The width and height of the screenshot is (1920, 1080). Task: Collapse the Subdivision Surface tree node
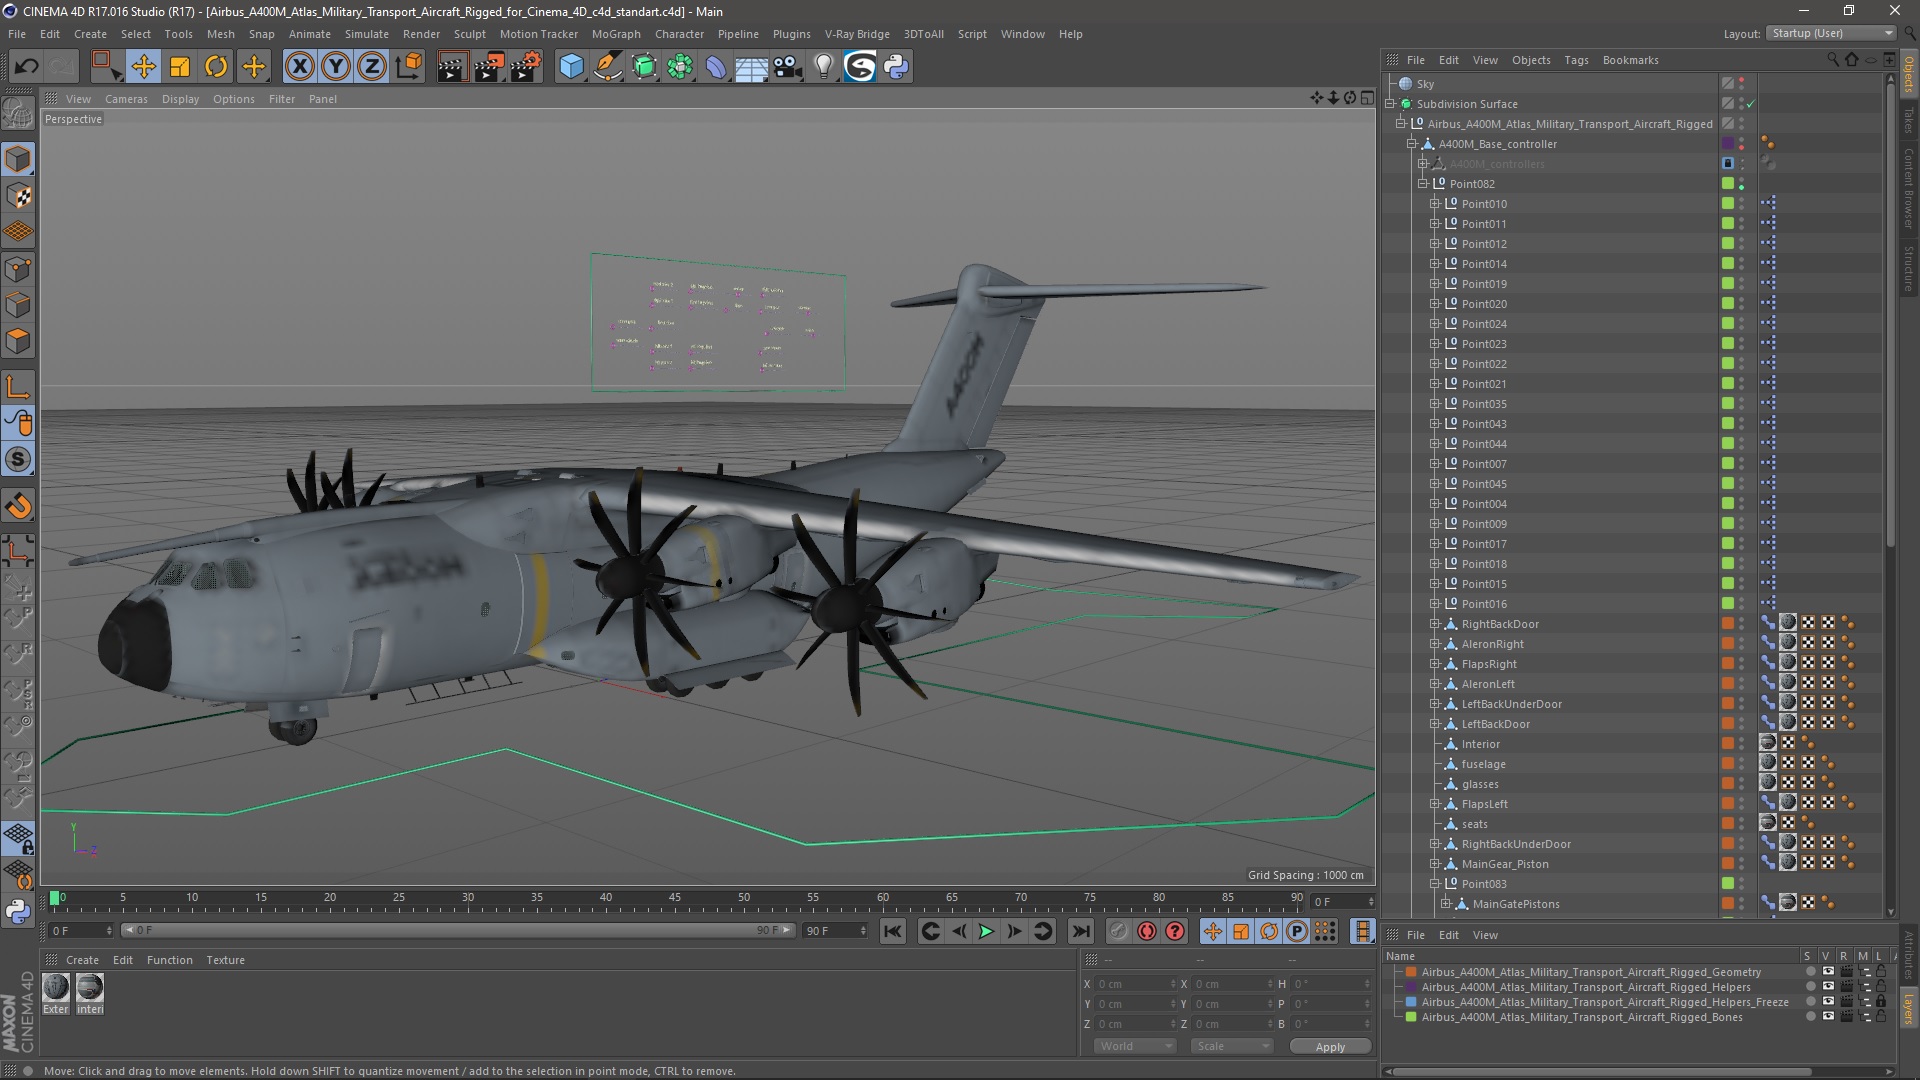(1390, 104)
